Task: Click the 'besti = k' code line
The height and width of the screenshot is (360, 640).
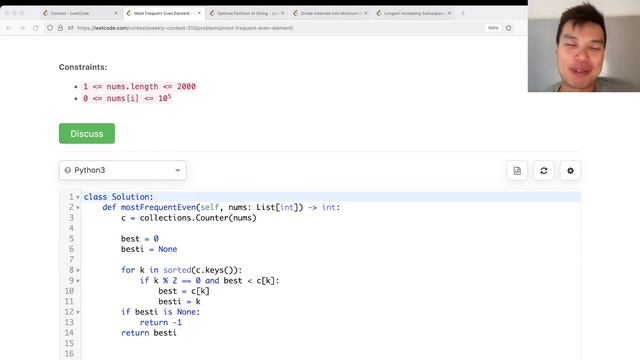Action: click(x=179, y=301)
